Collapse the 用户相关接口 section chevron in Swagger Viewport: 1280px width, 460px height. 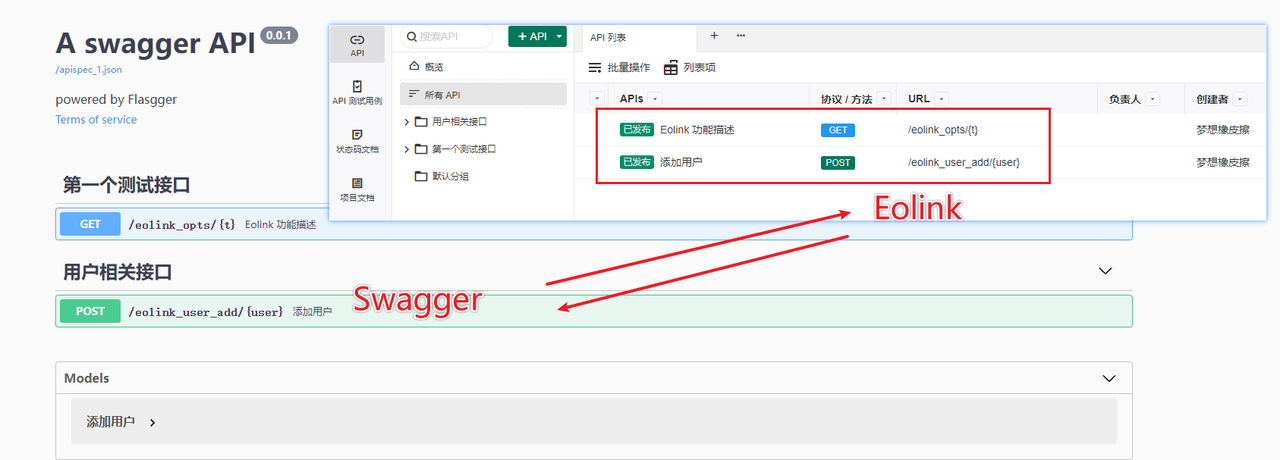pyautogui.click(x=1105, y=271)
